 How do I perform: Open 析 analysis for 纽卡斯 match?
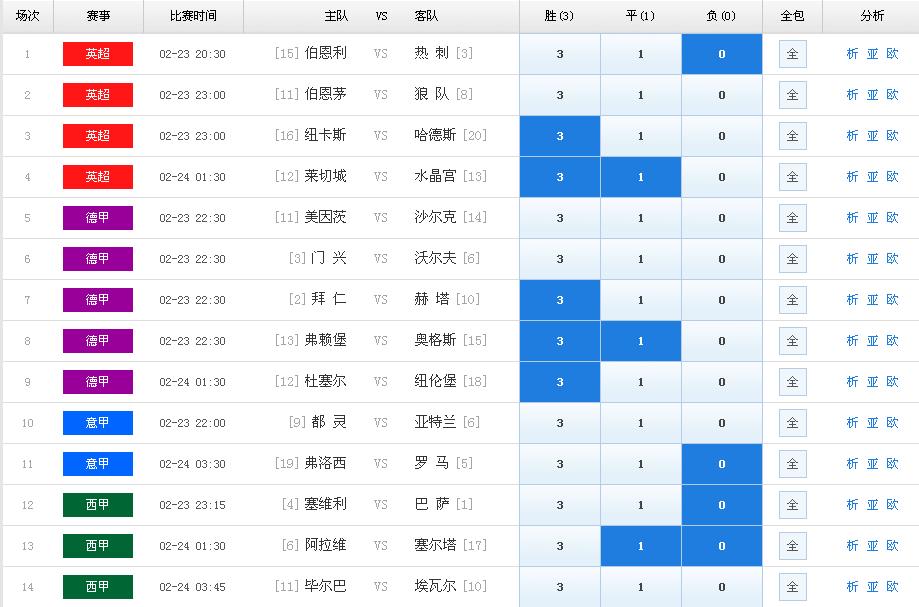pos(853,136)
